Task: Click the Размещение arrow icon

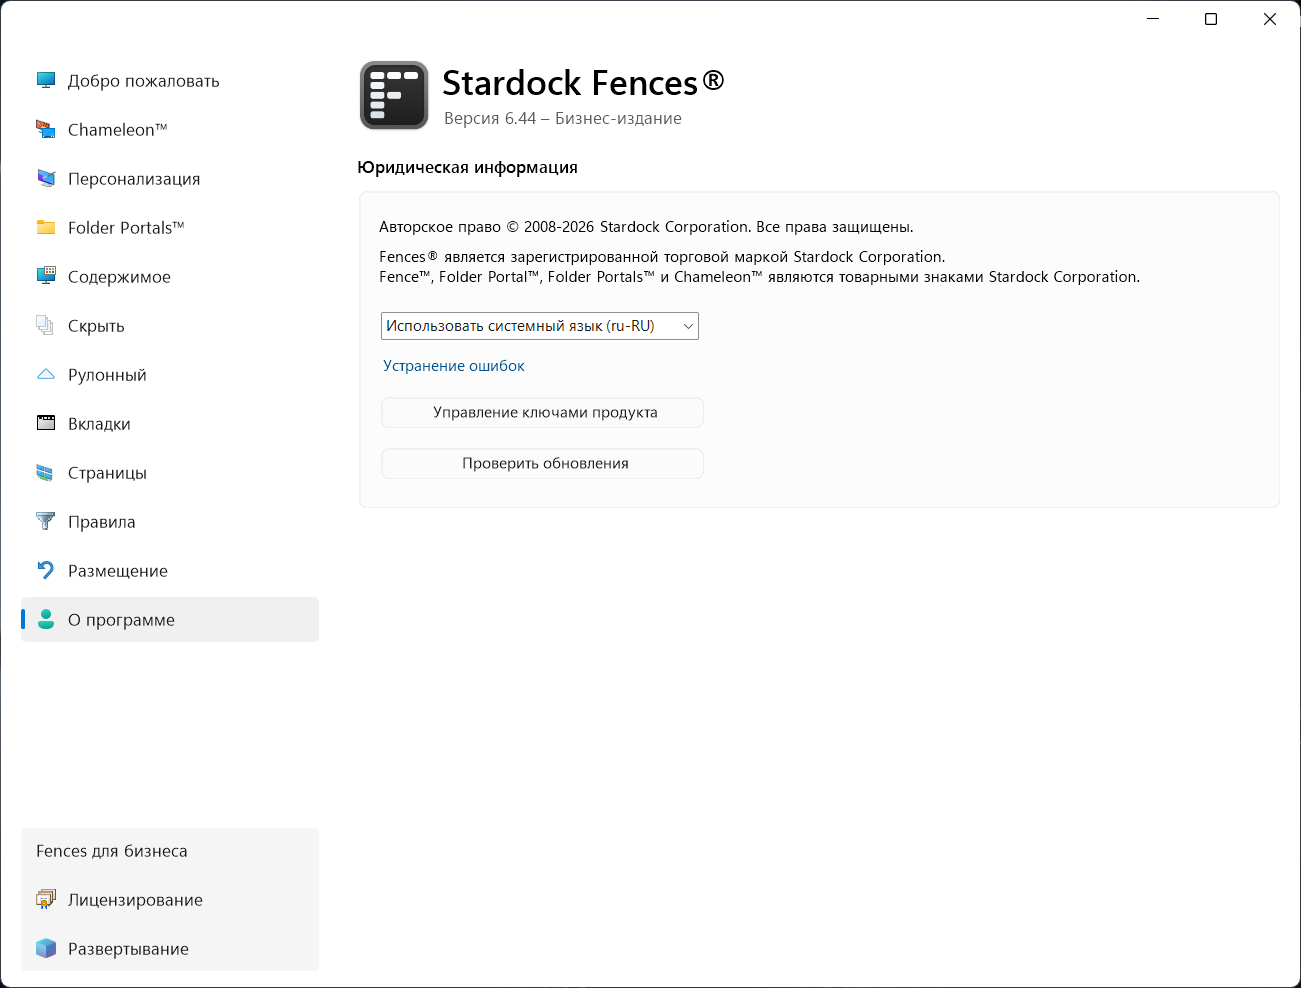Action: coord(46,570)
